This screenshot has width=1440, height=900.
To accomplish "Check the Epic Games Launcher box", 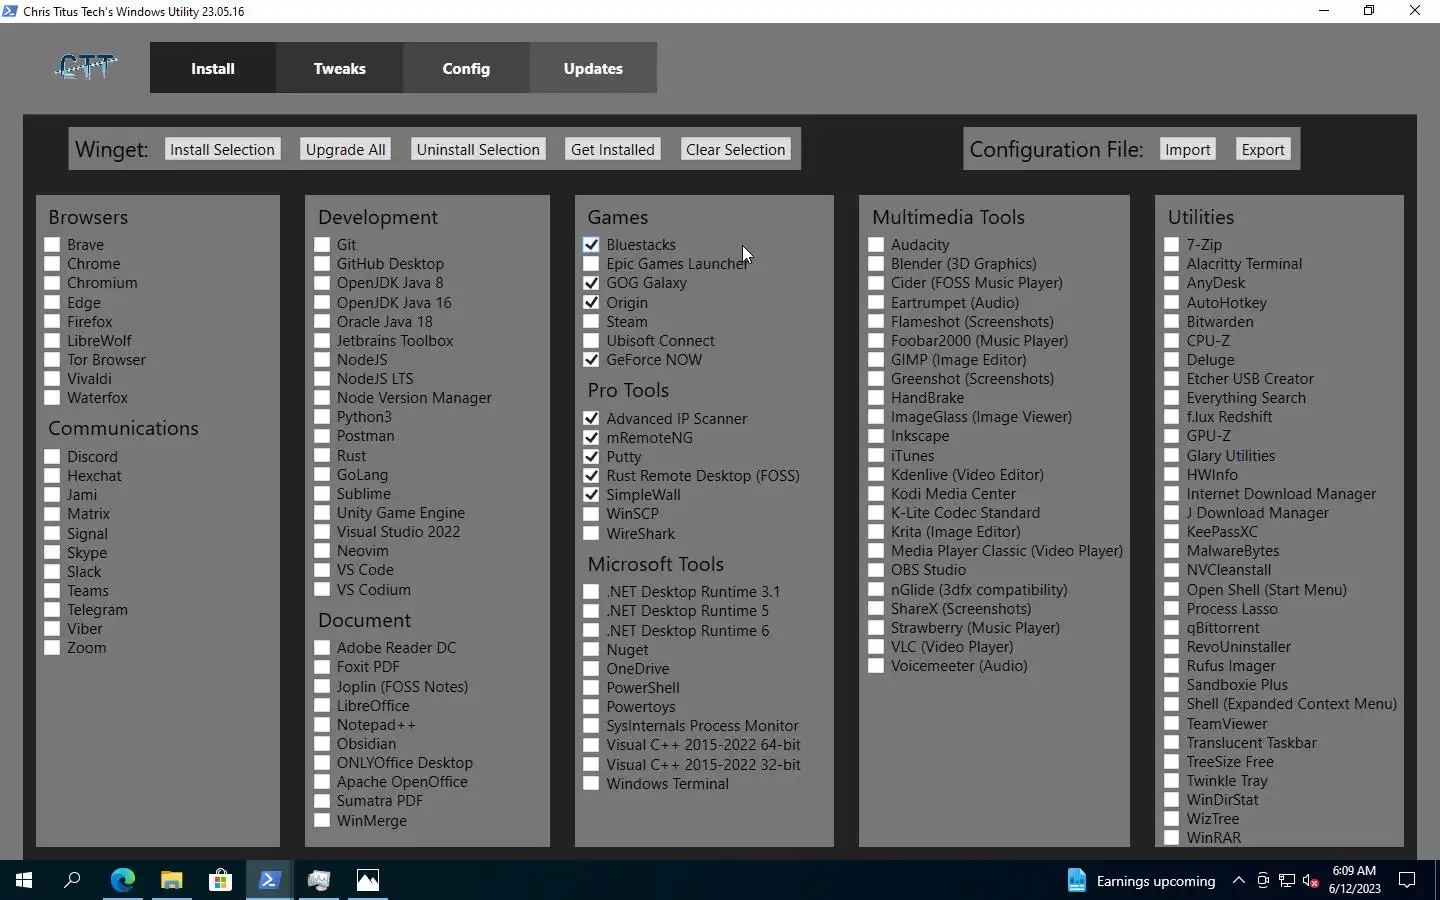I will click(x=591, y=264).
